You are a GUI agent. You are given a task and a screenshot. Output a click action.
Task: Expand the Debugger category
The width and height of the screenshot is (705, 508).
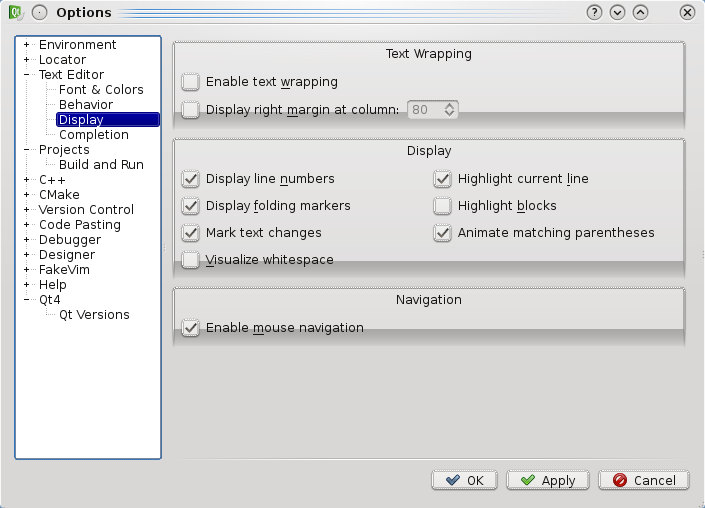pos(27,240)
